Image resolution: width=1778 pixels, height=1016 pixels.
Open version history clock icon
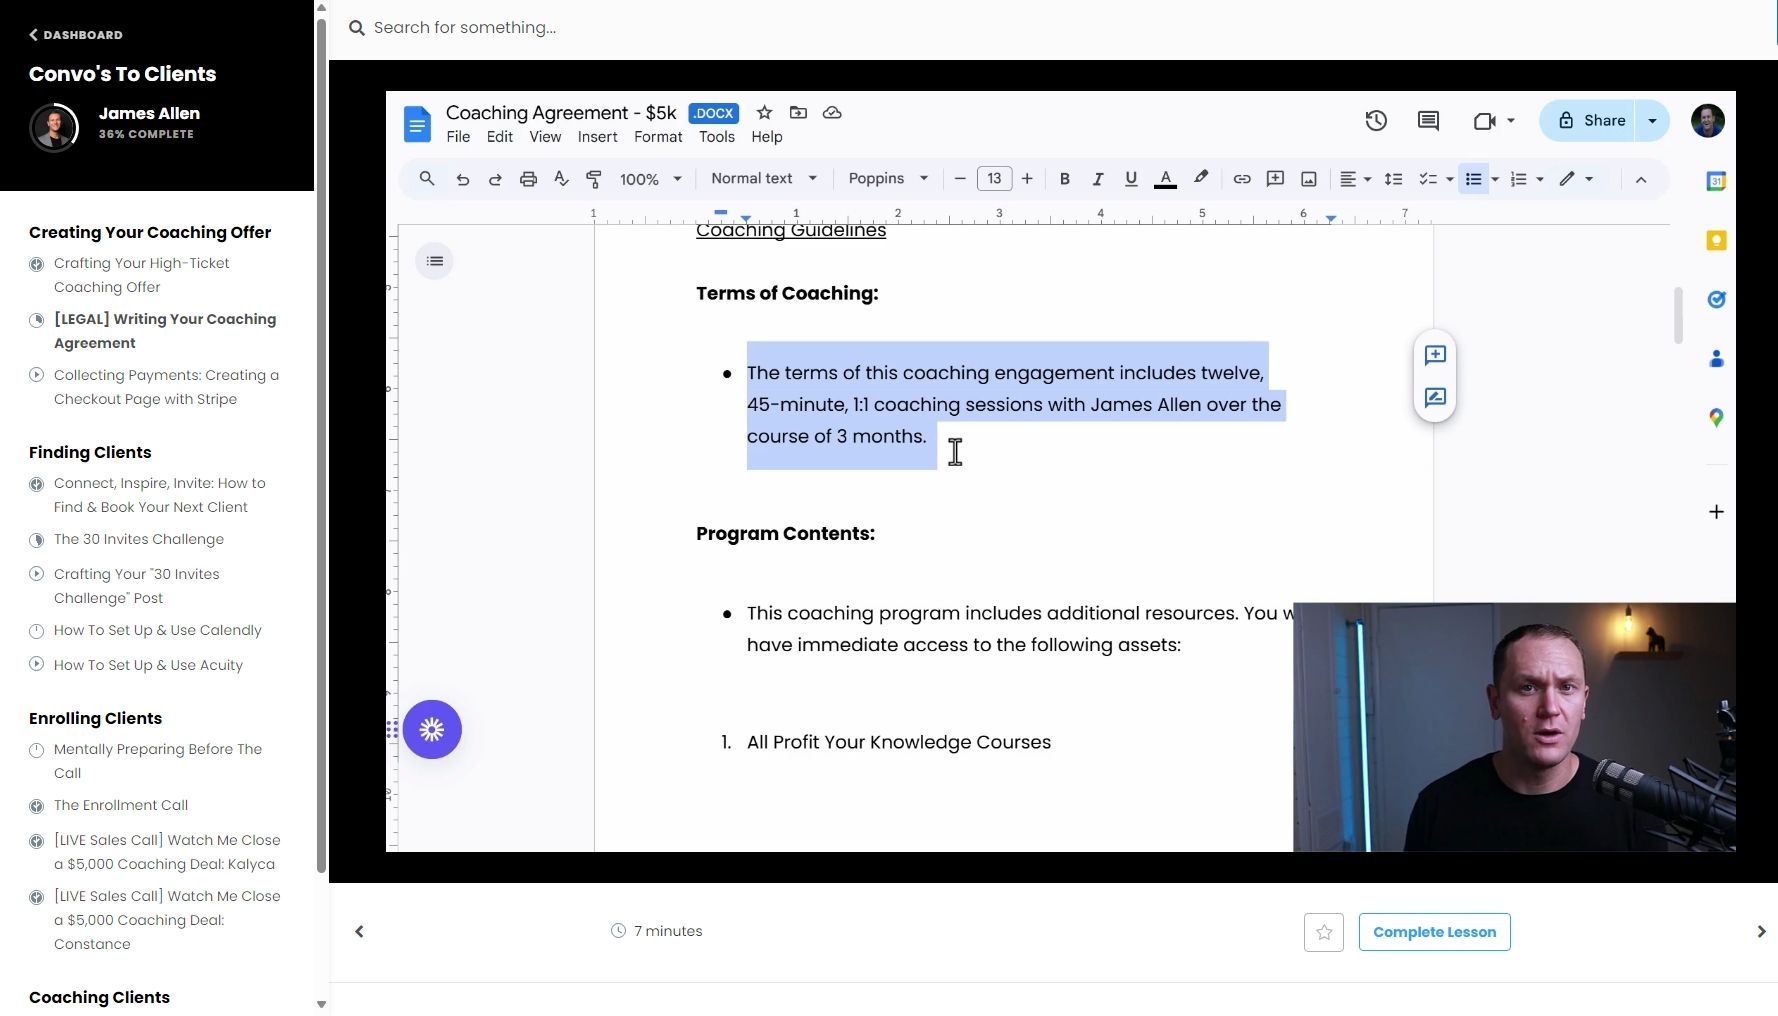click(1376, 121)
